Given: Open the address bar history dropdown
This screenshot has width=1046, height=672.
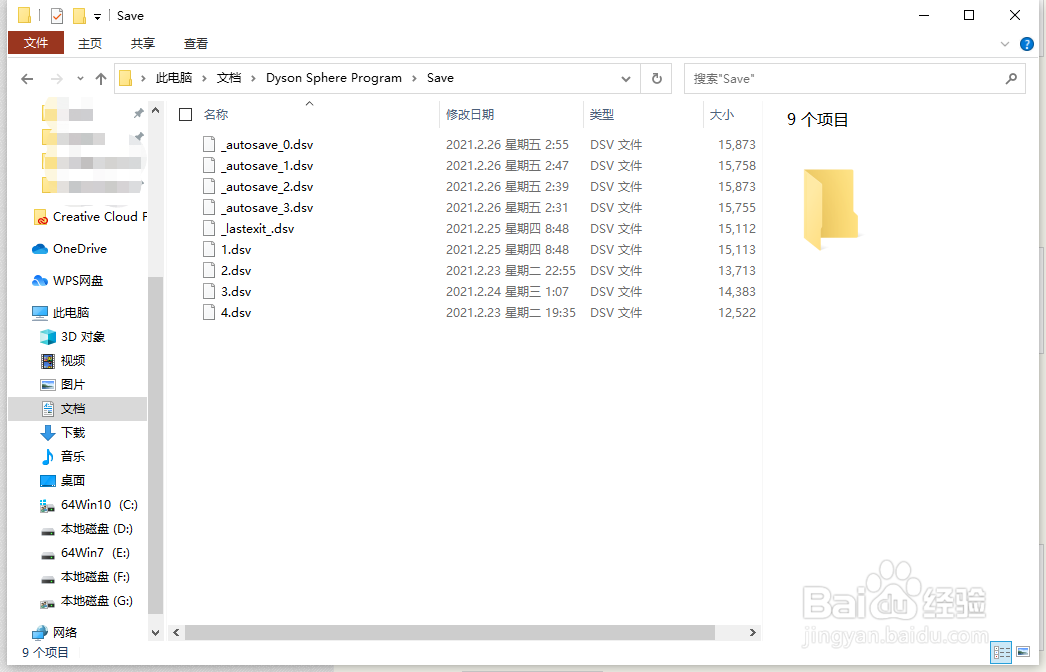Looking at the screenshot, I should coord(626,79).
